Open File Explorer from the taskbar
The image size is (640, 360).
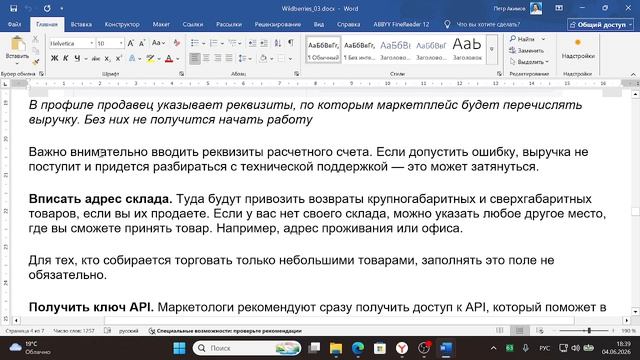336,348
